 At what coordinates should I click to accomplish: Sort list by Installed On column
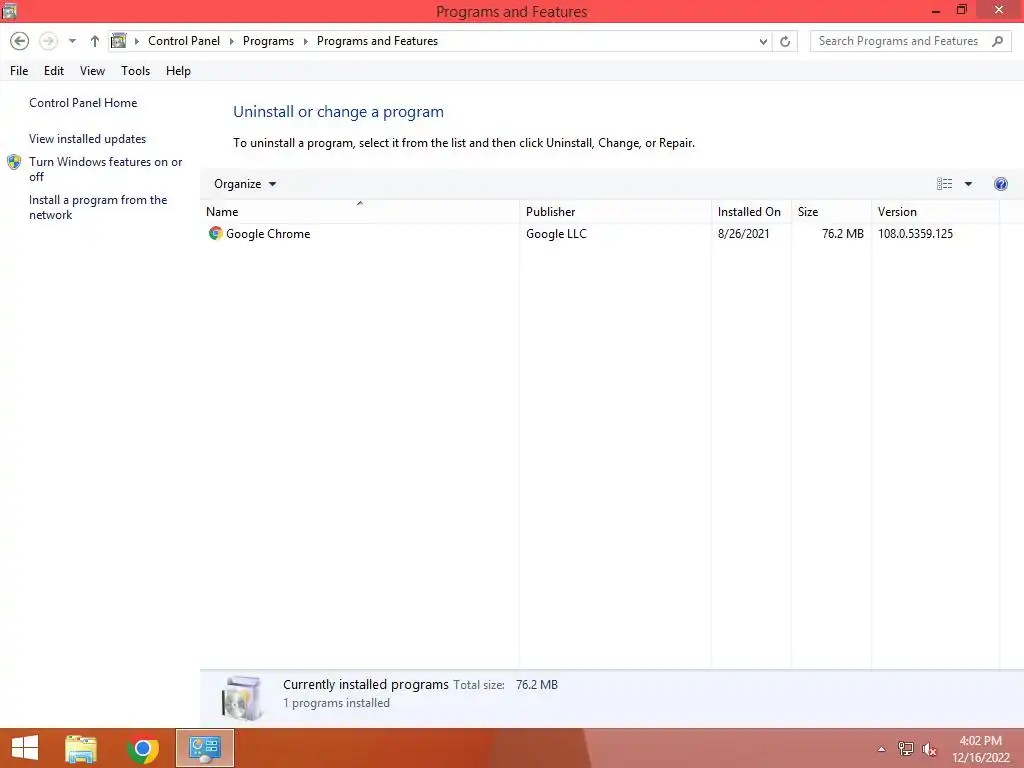click(751, 212)
